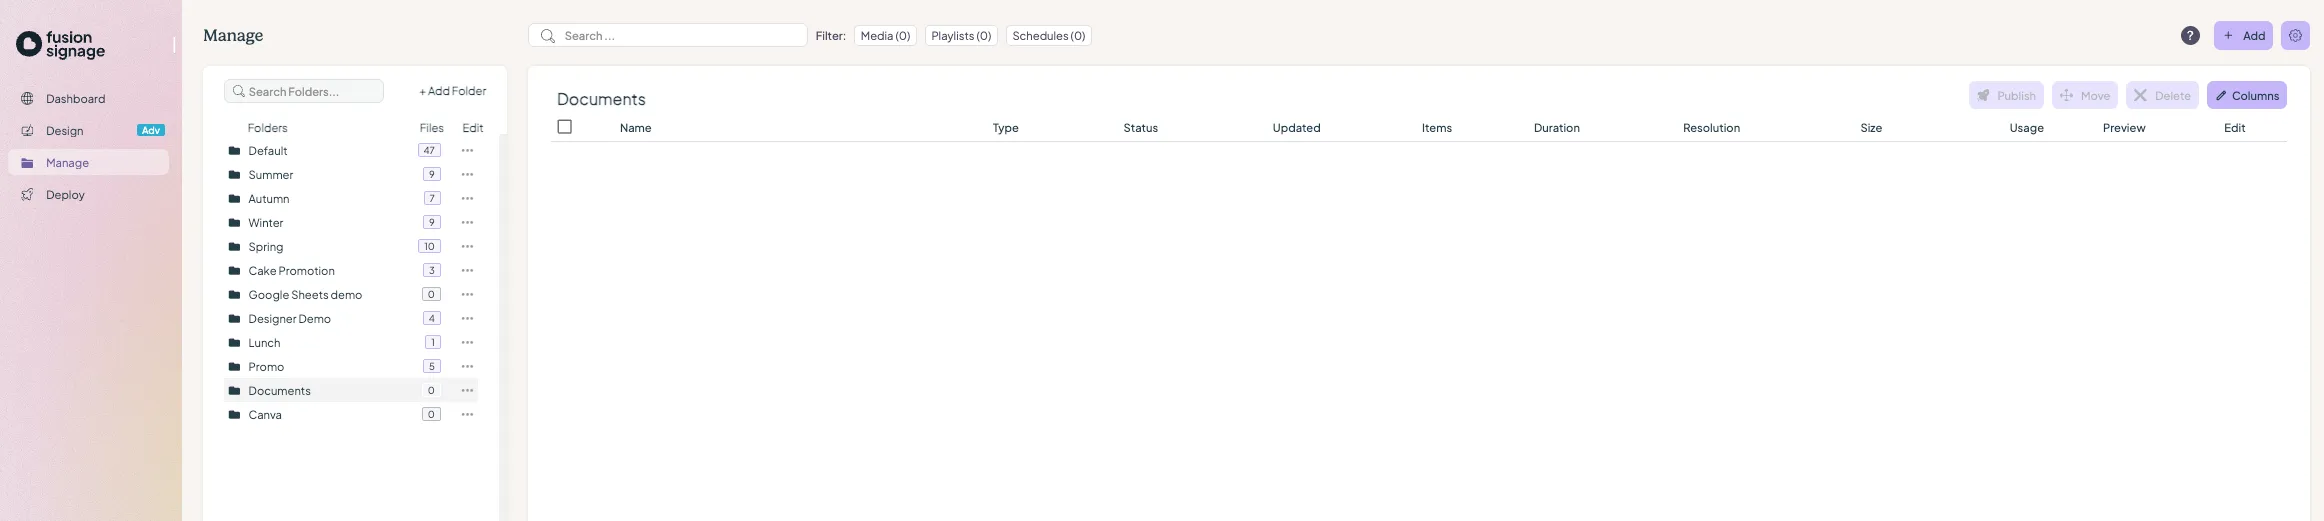This screenshot has width=2324, height=521.
Task: Click the Fusion Signage logo
Action: click(60, 44)
